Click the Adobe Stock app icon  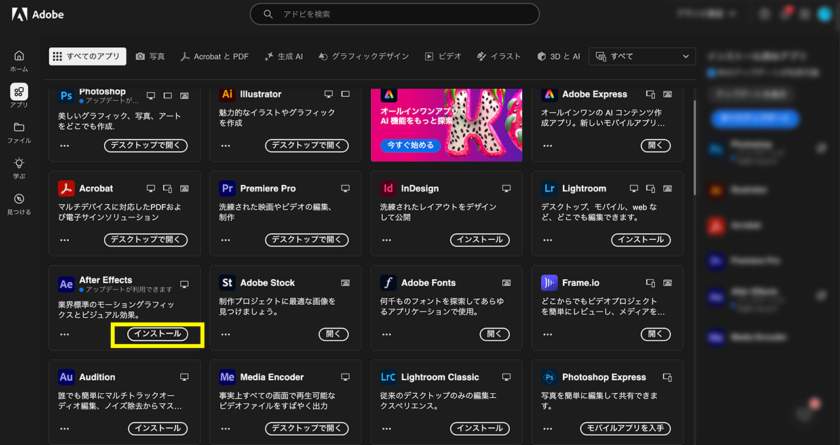[227, 283]
